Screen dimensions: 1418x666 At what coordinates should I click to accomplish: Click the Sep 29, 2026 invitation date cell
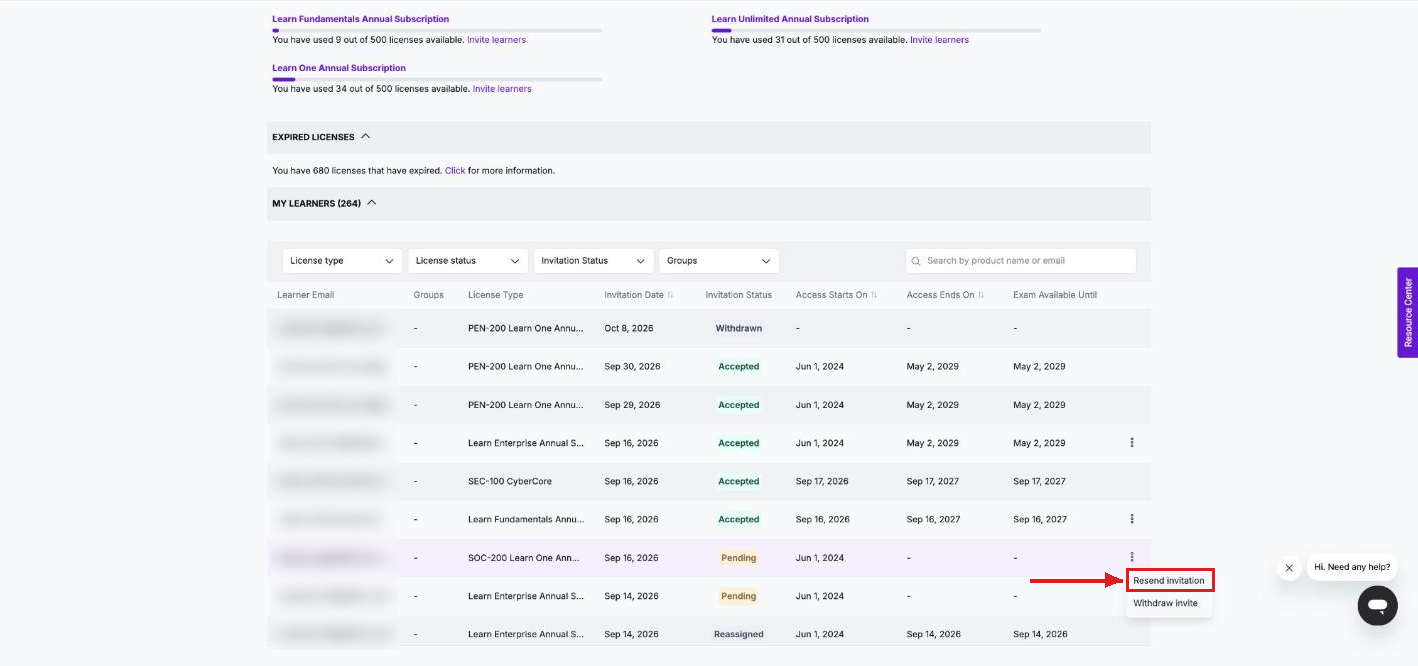pos(632,405)
